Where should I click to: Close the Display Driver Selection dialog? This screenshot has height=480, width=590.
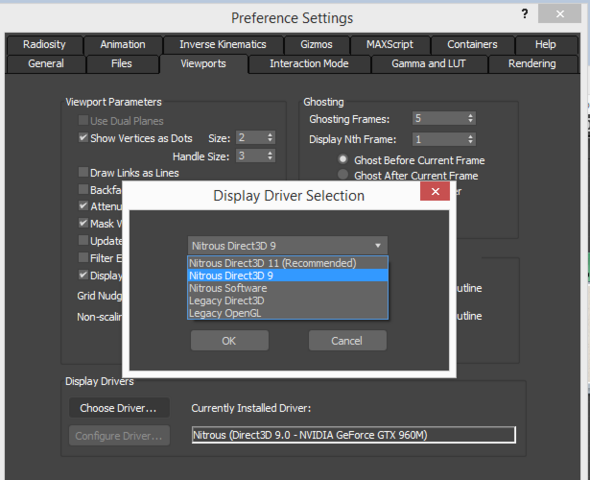coord(435,191)
